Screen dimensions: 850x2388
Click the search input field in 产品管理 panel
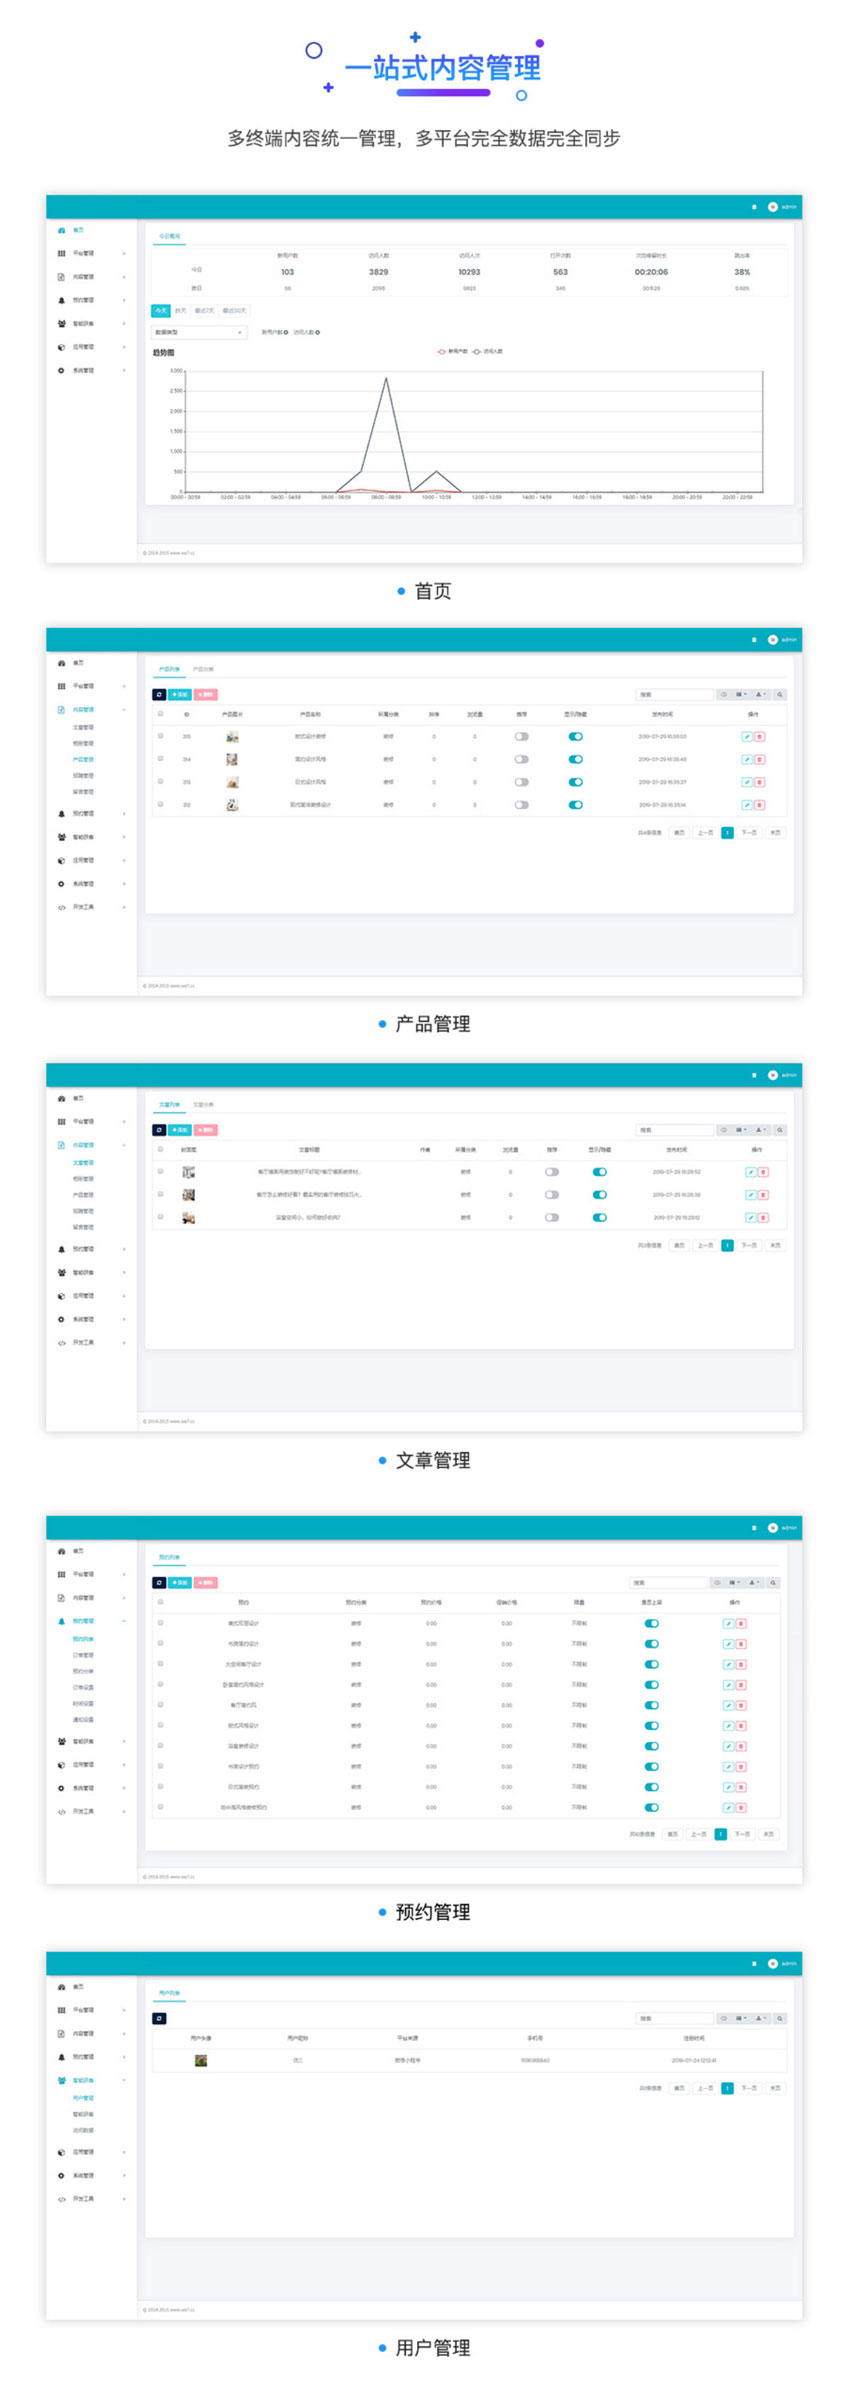click(x=674, y=695)
